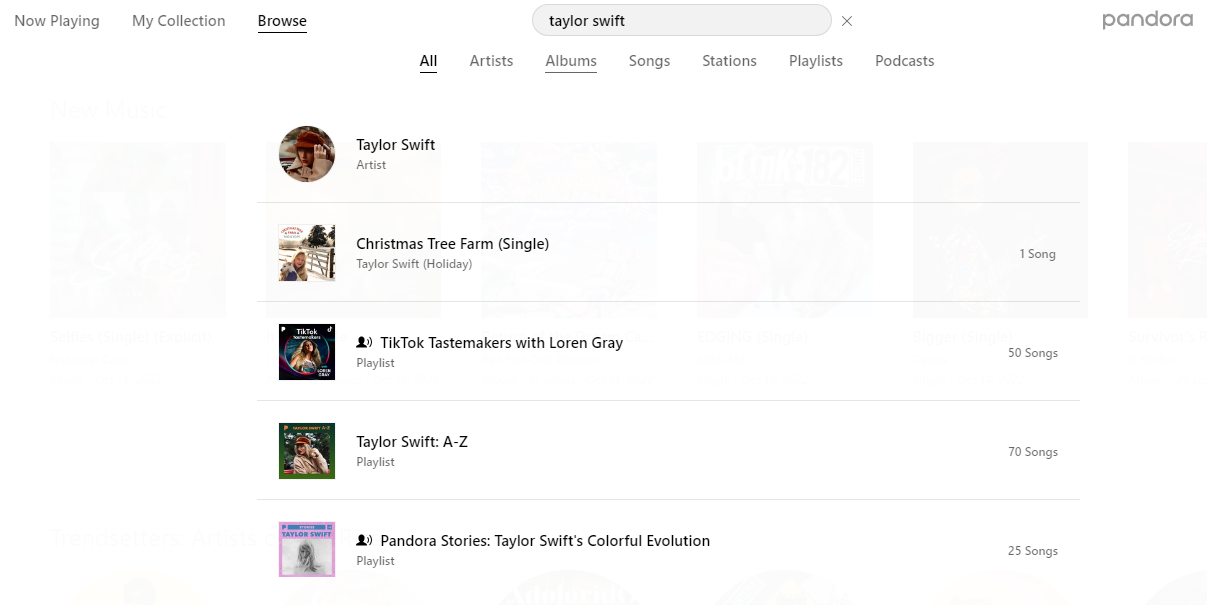Open the Taylor Swift: A-Z playlist title

412,442
